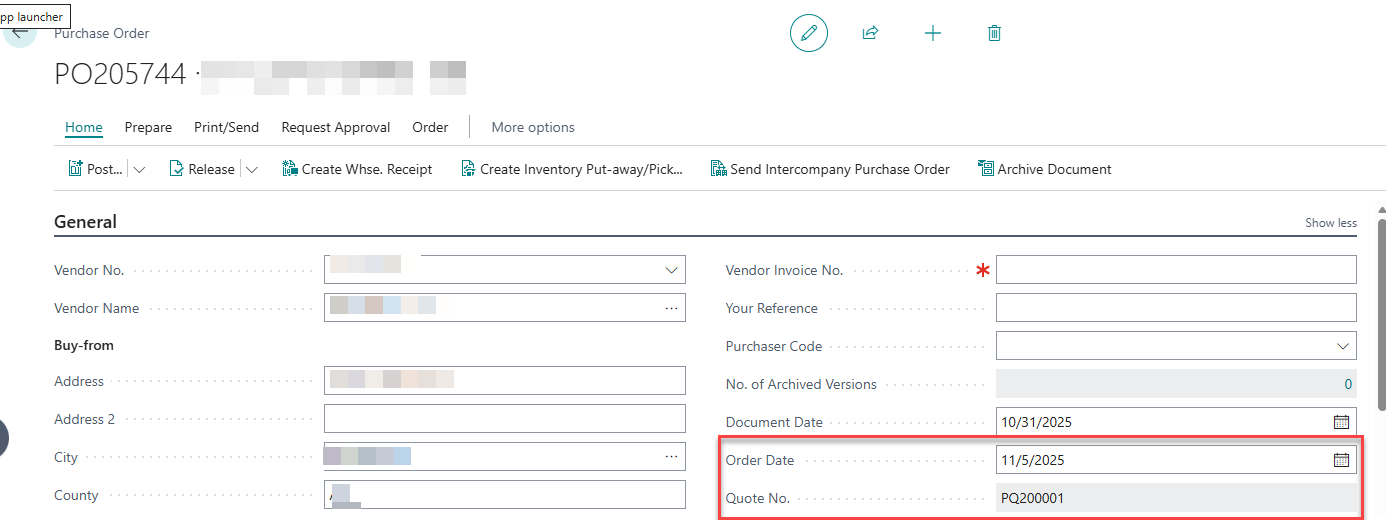
Task: Click the delete trash icon
Action: click(x=994, y=33)
